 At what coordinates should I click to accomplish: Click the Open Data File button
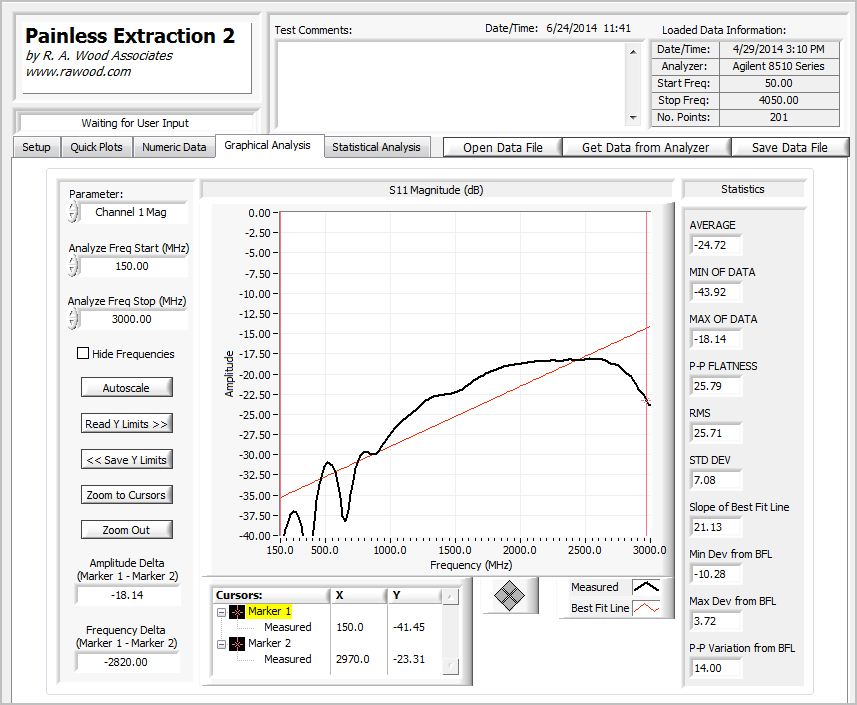coord(503,148)
